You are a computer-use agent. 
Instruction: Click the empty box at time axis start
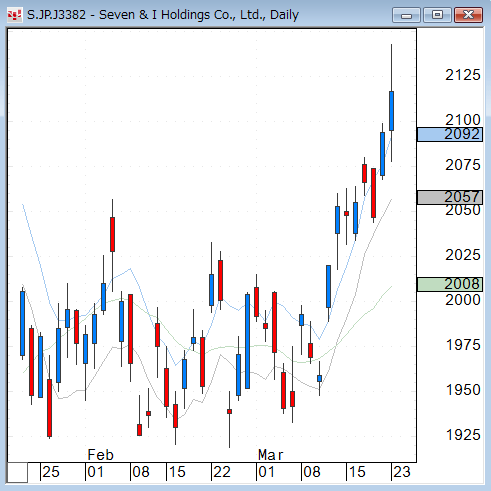pos(17,472)
